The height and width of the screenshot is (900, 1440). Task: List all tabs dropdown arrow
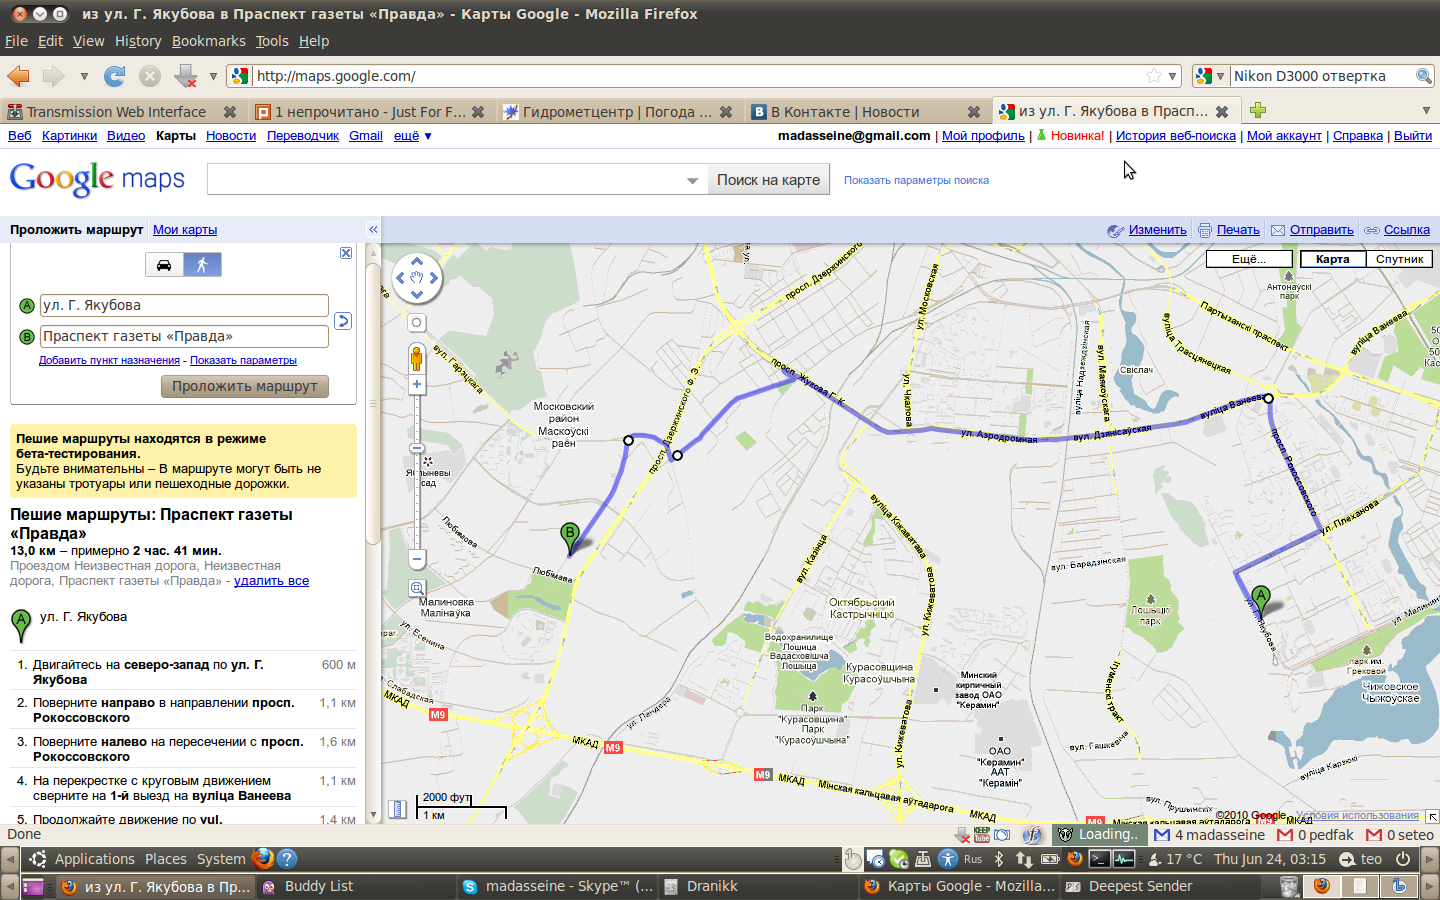tap(1426, 111)
